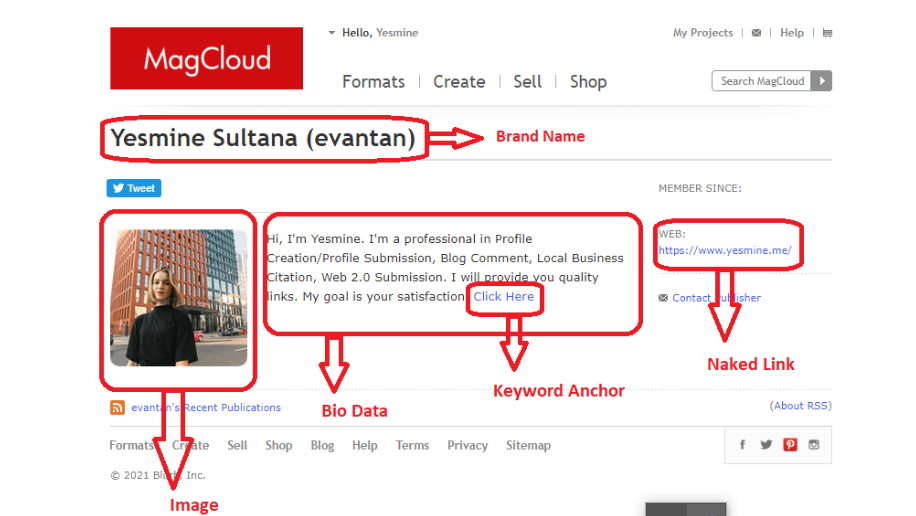Click inside the Search MagCloud field
The image size is (916, 516).
762,81
